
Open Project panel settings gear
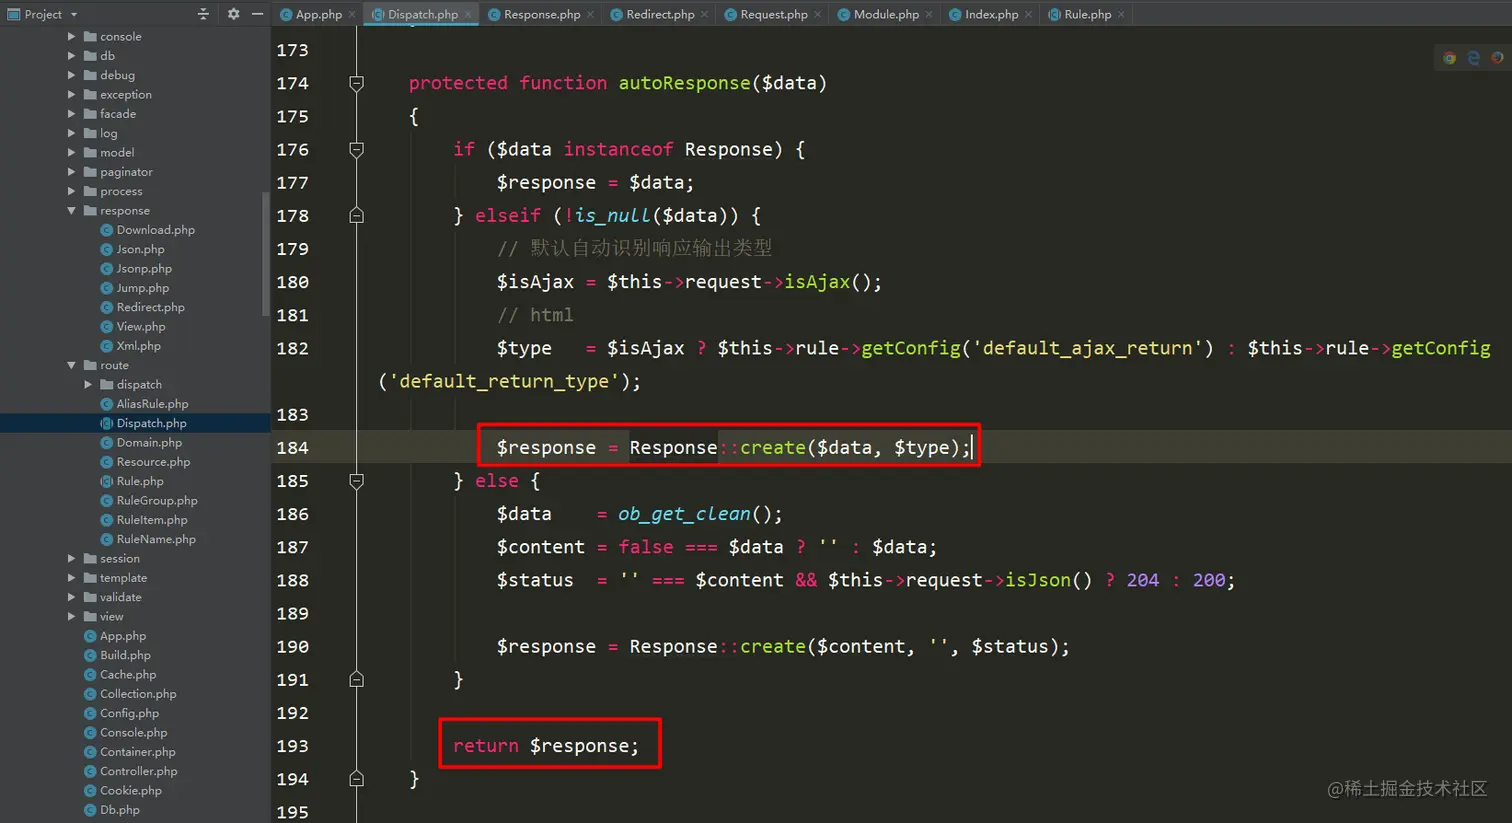coord(233,14)
